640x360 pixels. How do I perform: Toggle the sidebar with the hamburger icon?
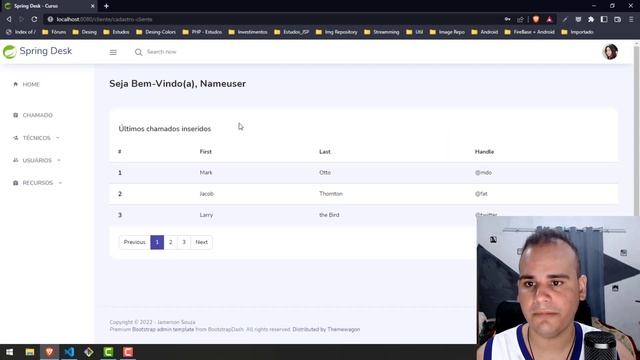coord(113,52)
